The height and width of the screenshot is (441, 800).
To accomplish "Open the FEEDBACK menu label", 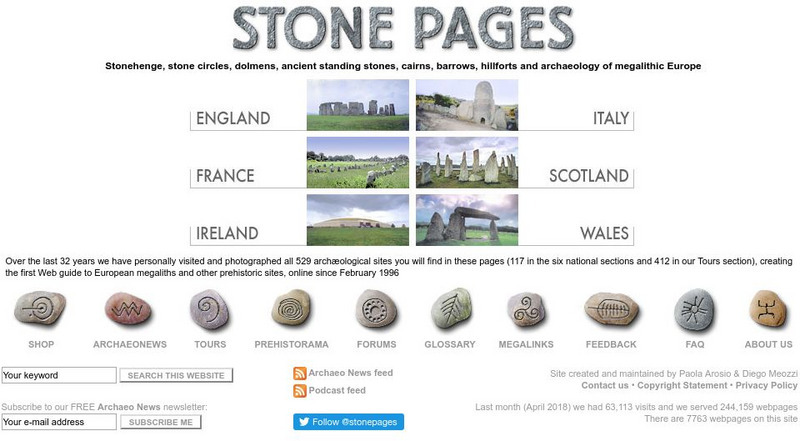I will 611,345.
